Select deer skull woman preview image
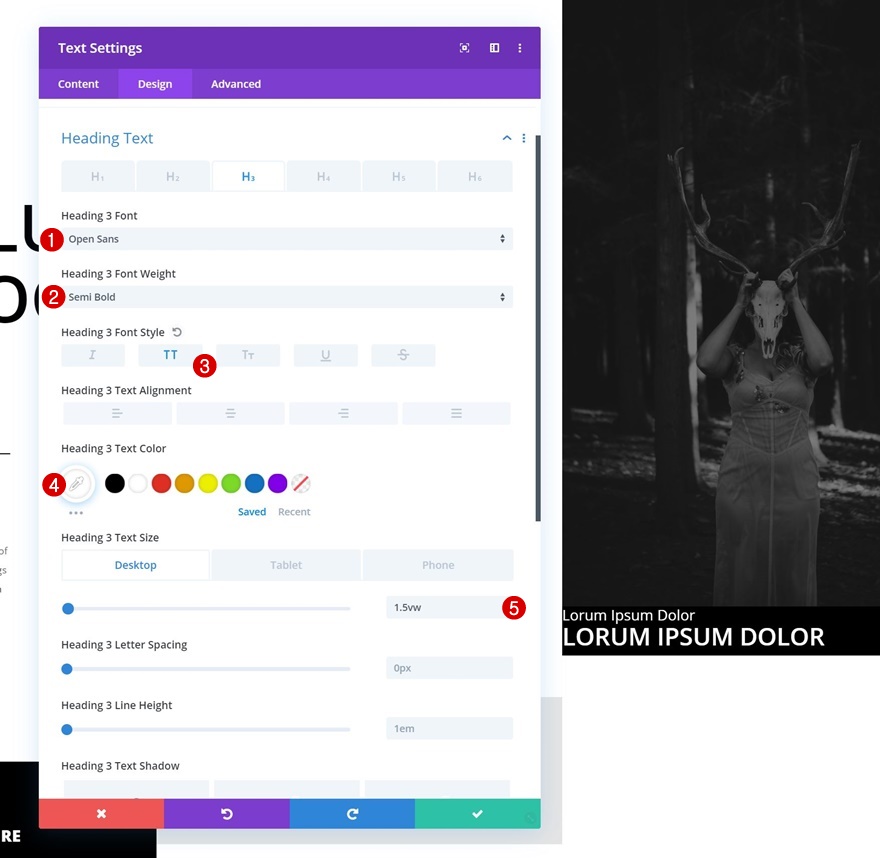This screenshot has height=858, width=880. (721, 303)
